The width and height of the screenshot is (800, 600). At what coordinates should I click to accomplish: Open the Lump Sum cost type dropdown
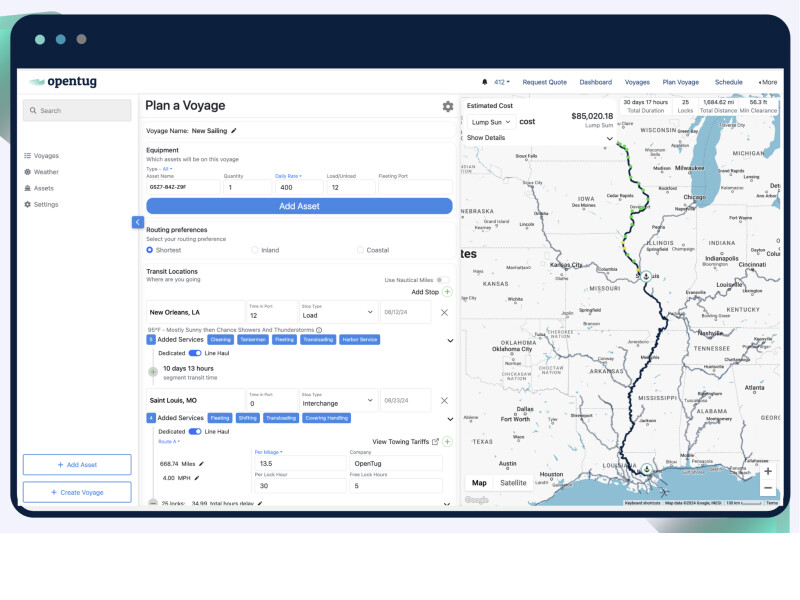click(x=490, y=122)
